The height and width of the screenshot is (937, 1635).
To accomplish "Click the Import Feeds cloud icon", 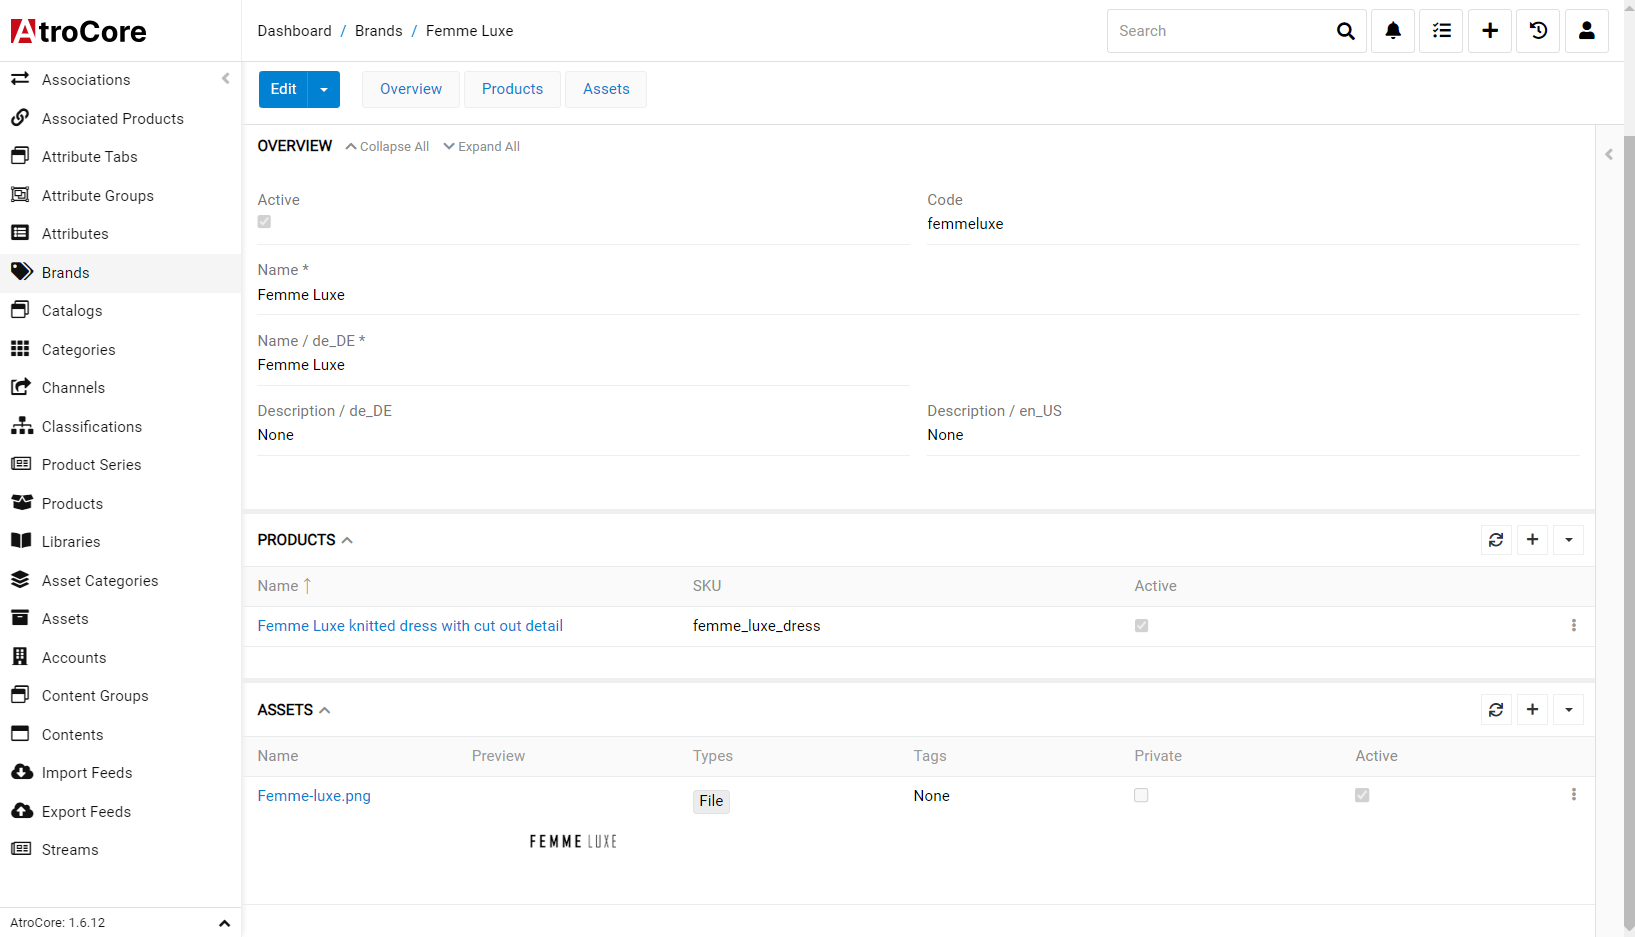I will tap(22, 771).
